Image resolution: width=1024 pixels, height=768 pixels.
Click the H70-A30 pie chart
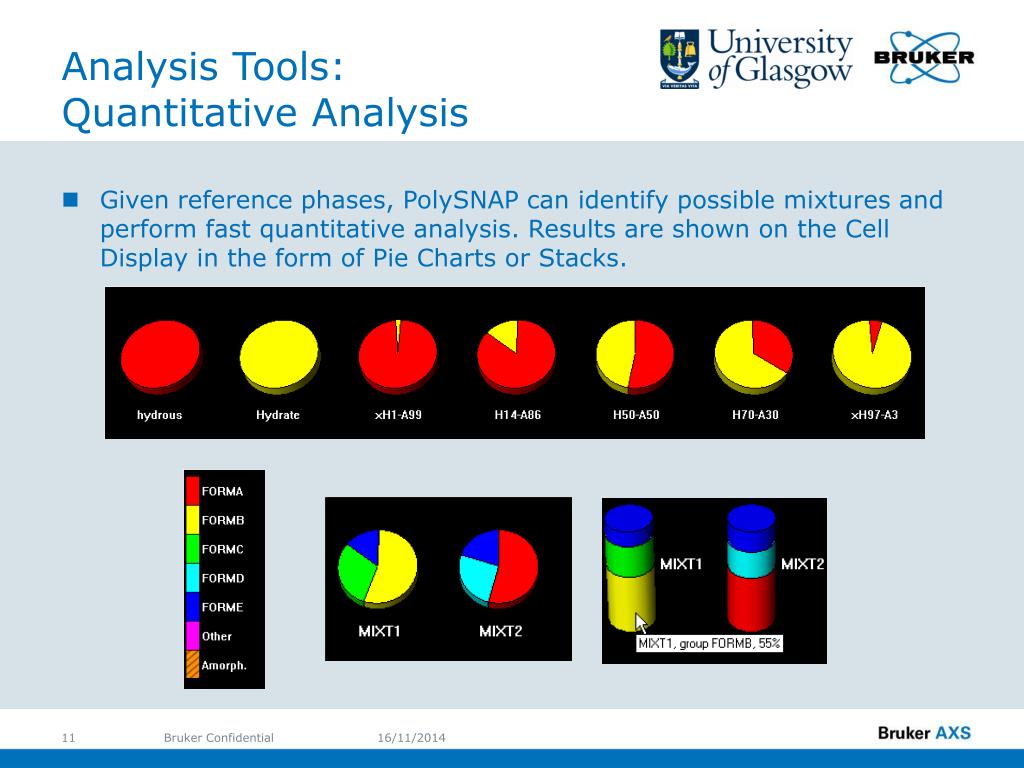point(754,357)
